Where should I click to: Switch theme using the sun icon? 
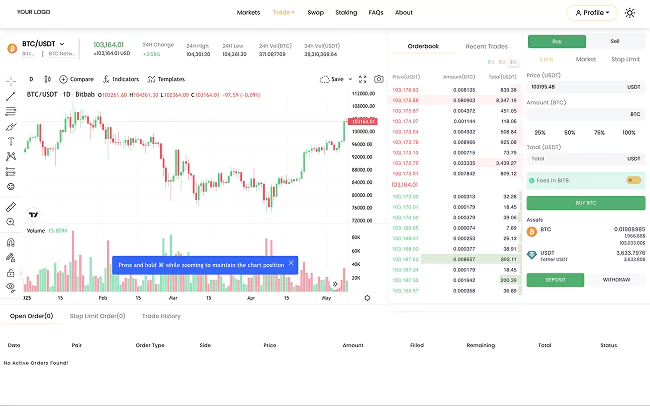[630, 13]
